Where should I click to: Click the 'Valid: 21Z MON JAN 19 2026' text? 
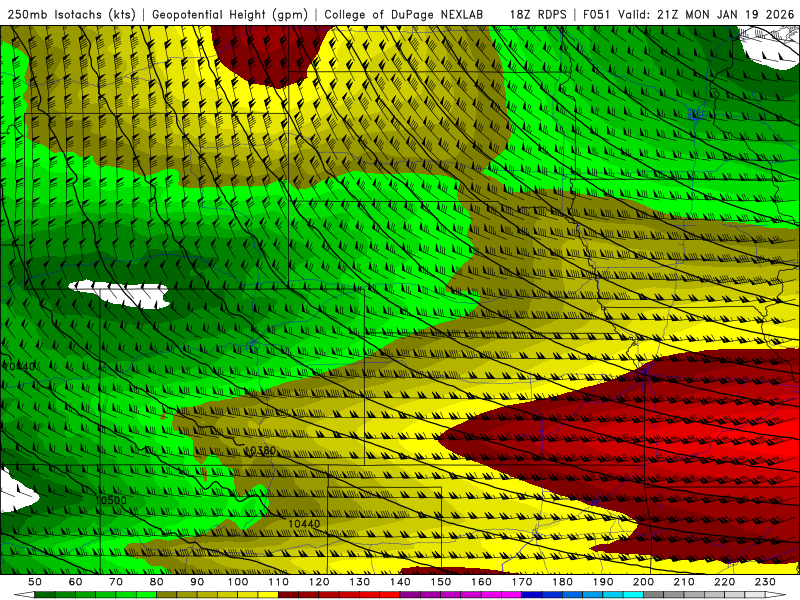(706, 14)
